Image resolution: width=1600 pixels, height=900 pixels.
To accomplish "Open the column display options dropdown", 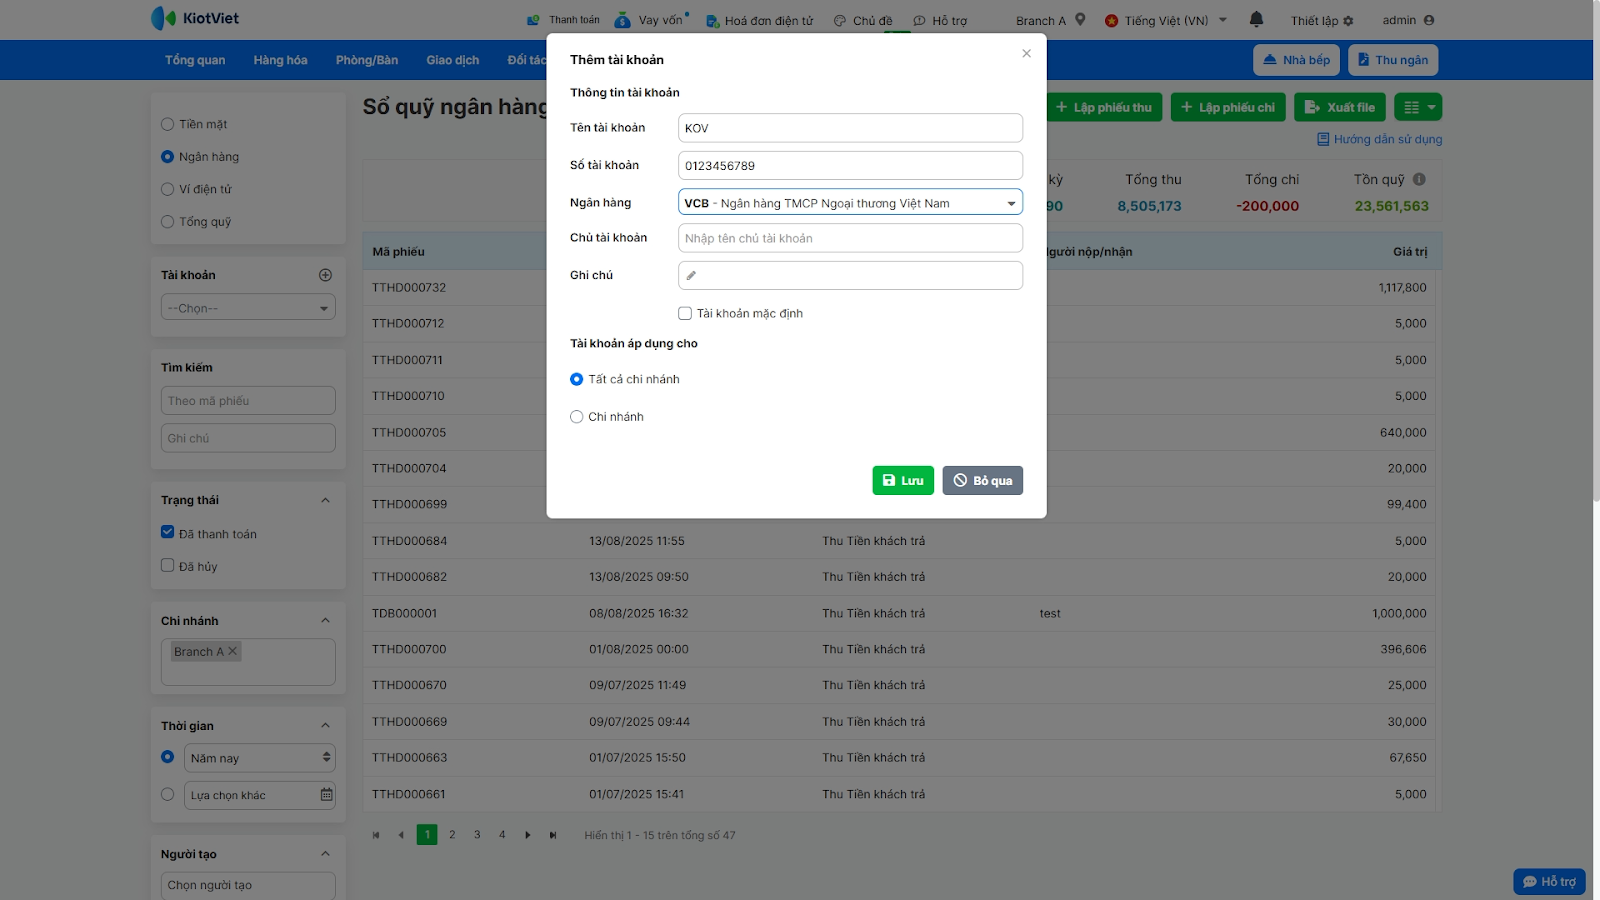I will coord(1419,107).
